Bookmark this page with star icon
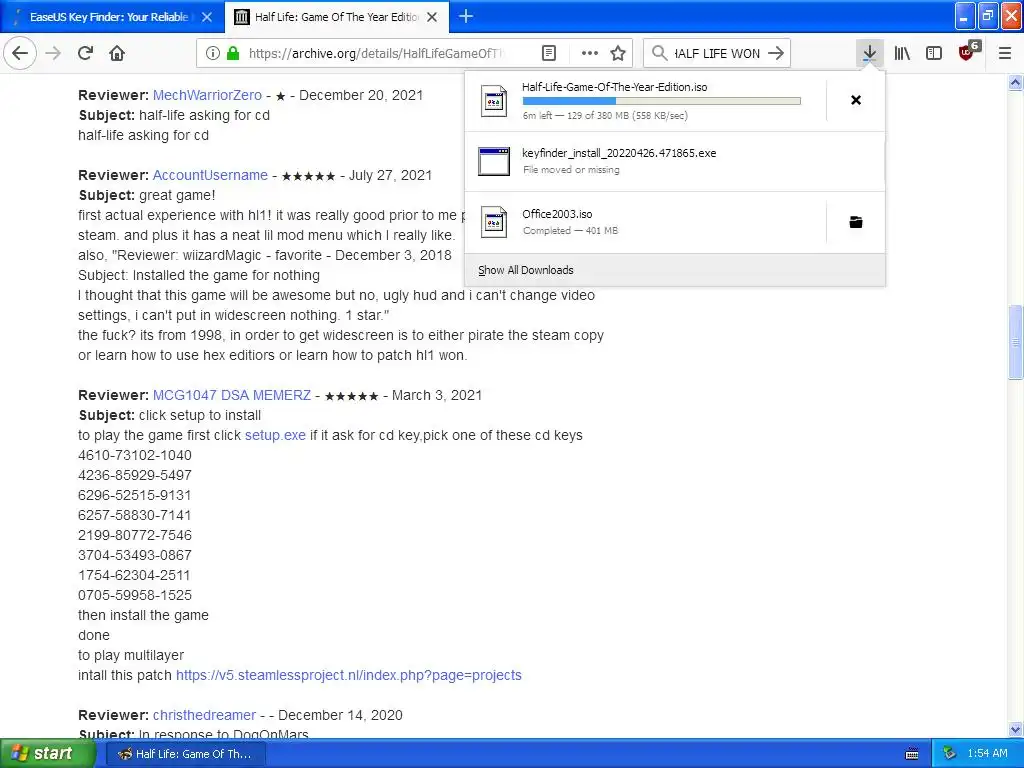This screenshot has height=768, width=1024. [618, 54]
